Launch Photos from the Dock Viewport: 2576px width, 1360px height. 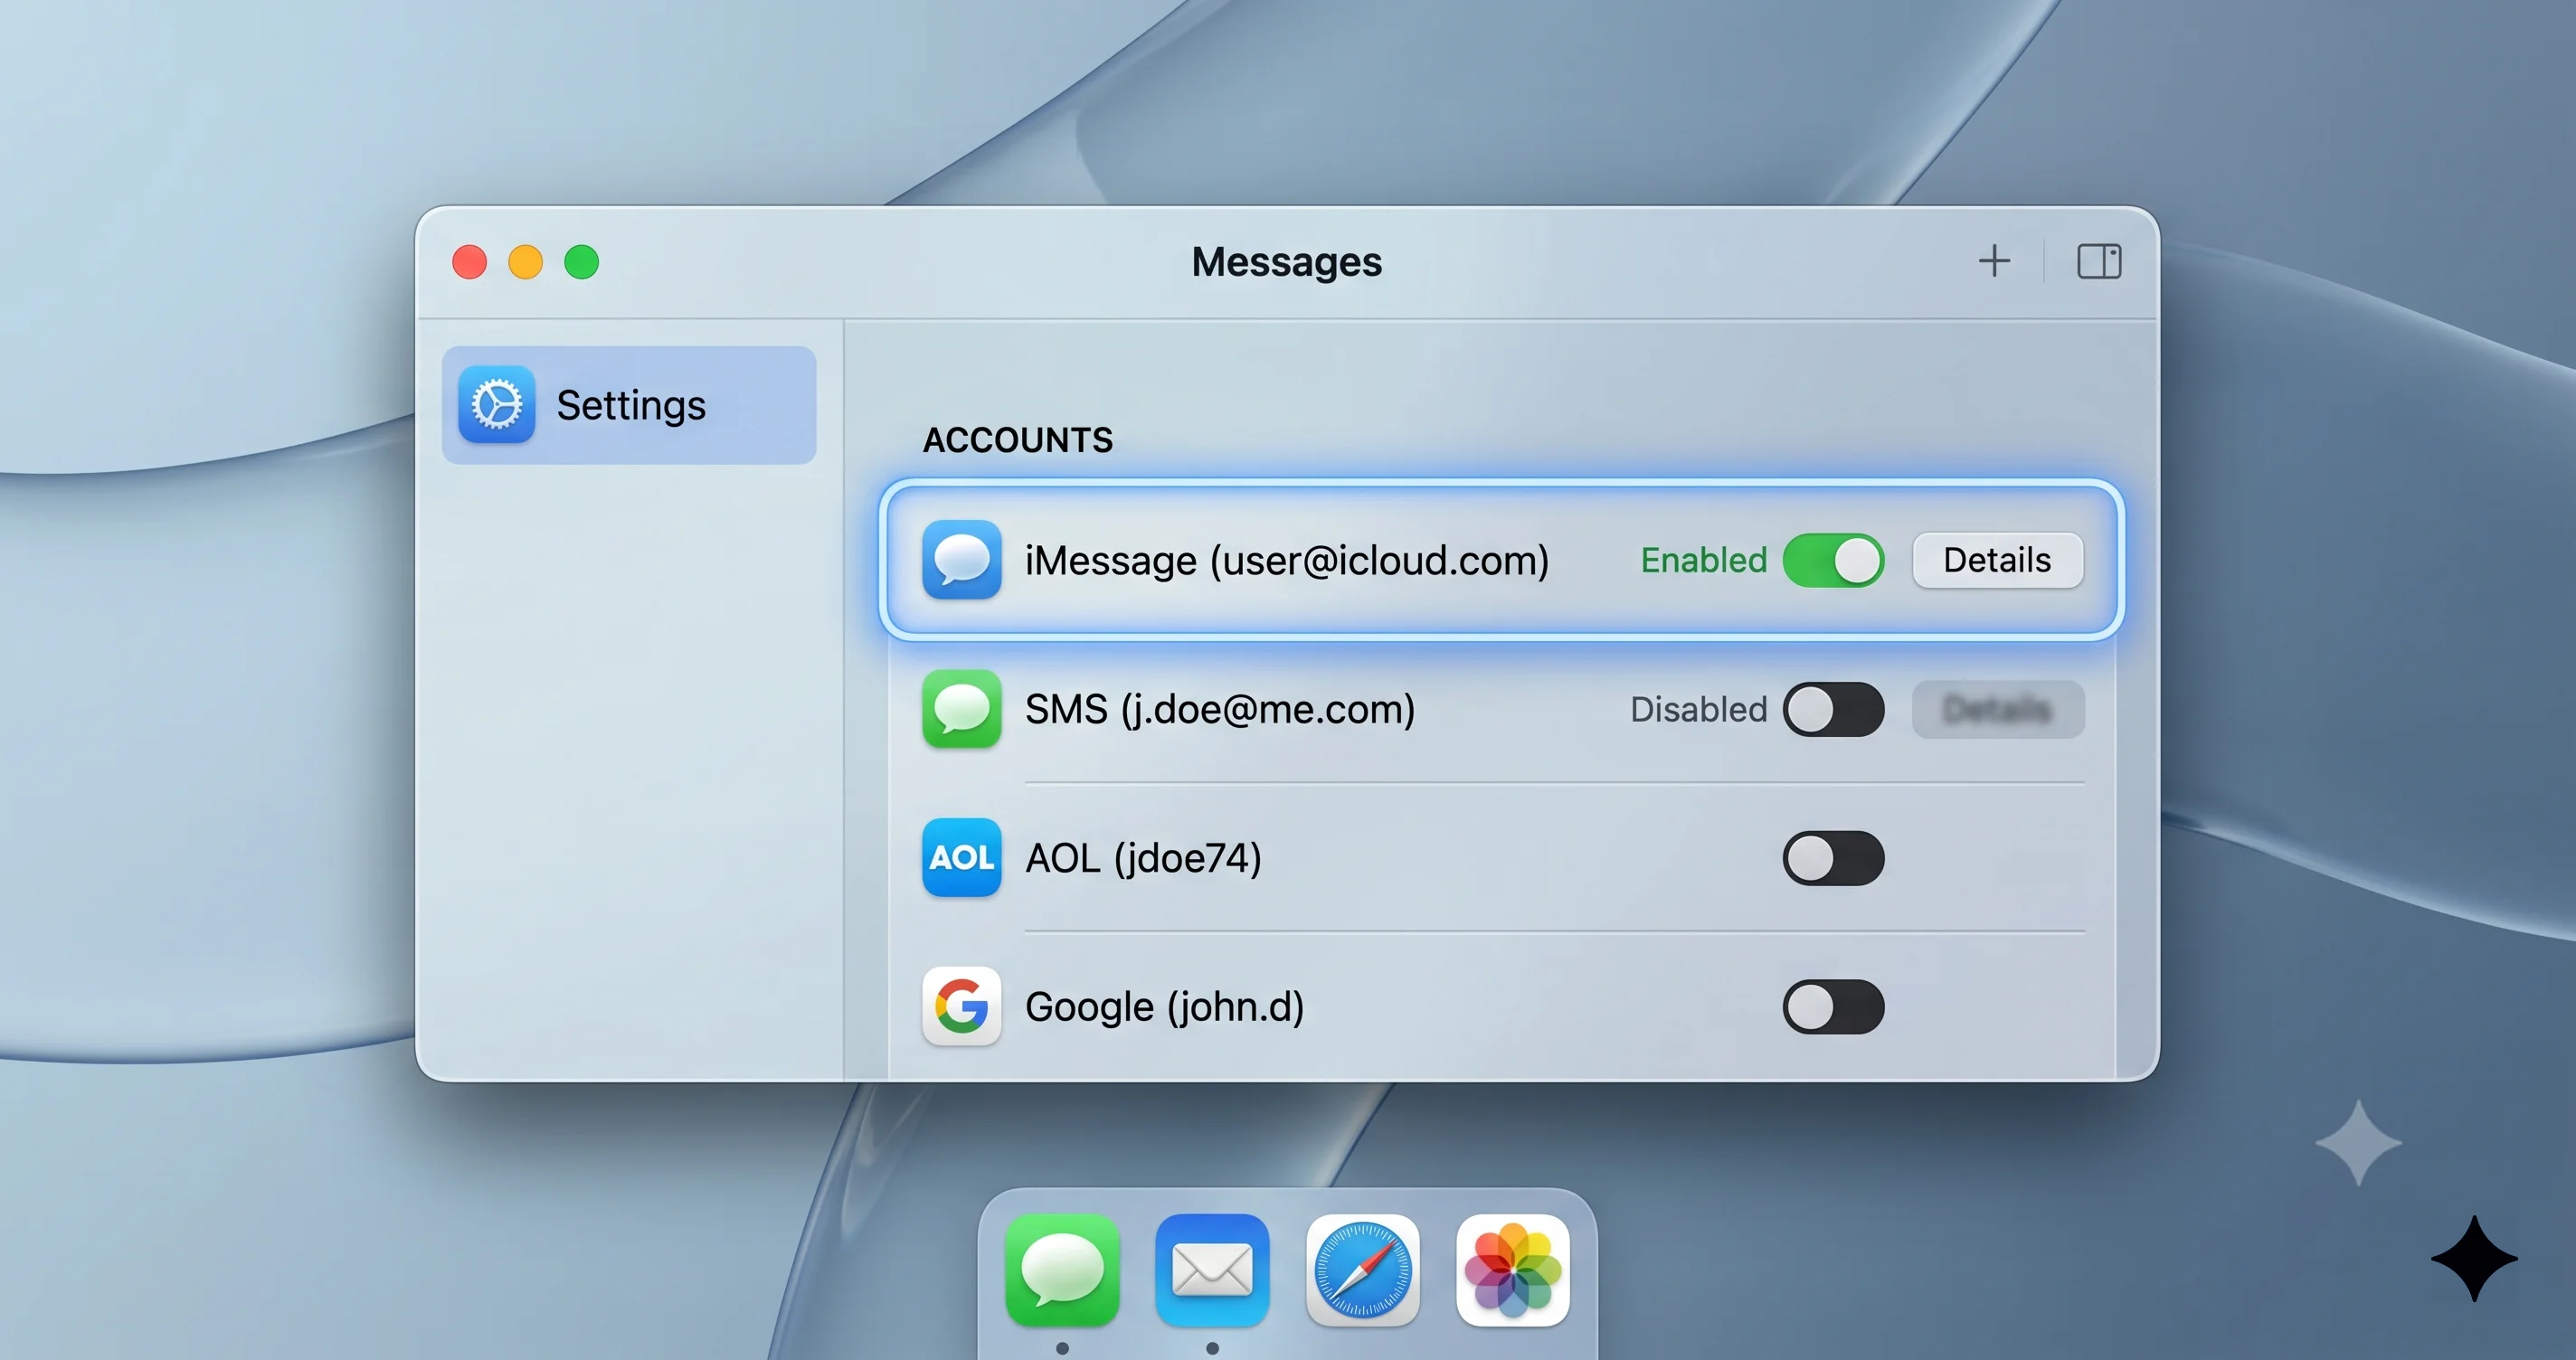click(1513, 1271)
